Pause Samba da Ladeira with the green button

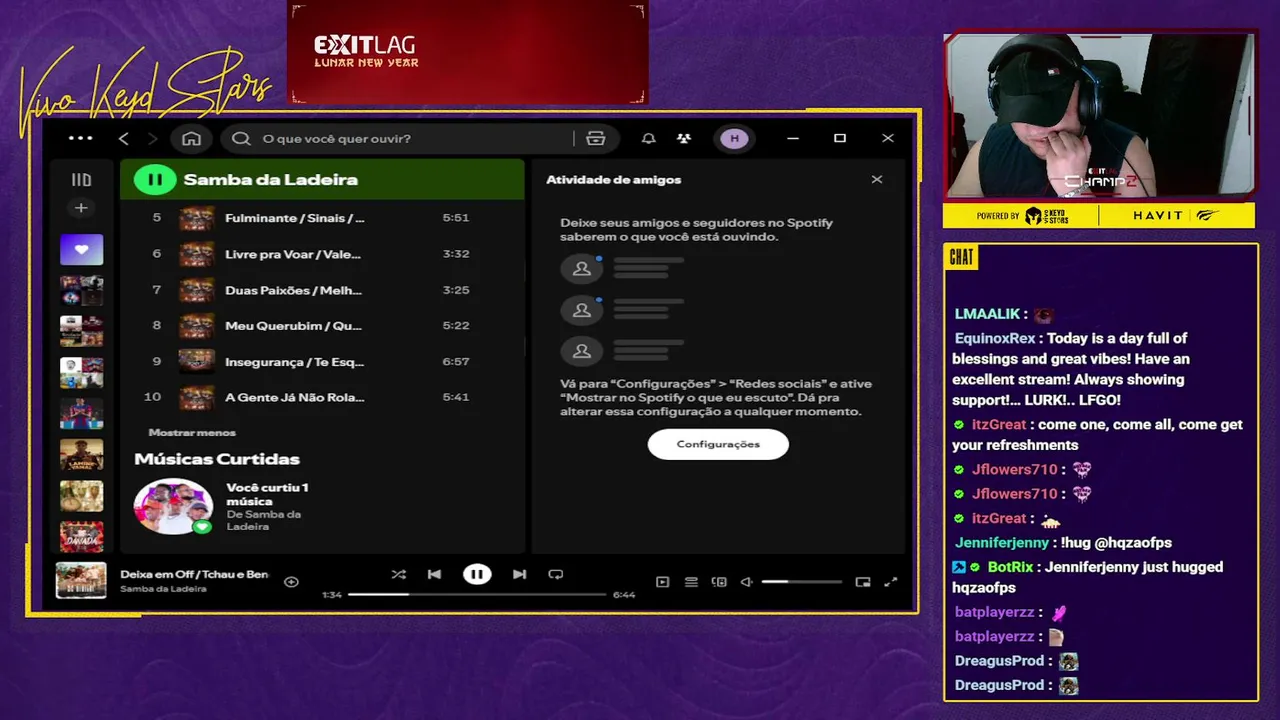[155, 180]
